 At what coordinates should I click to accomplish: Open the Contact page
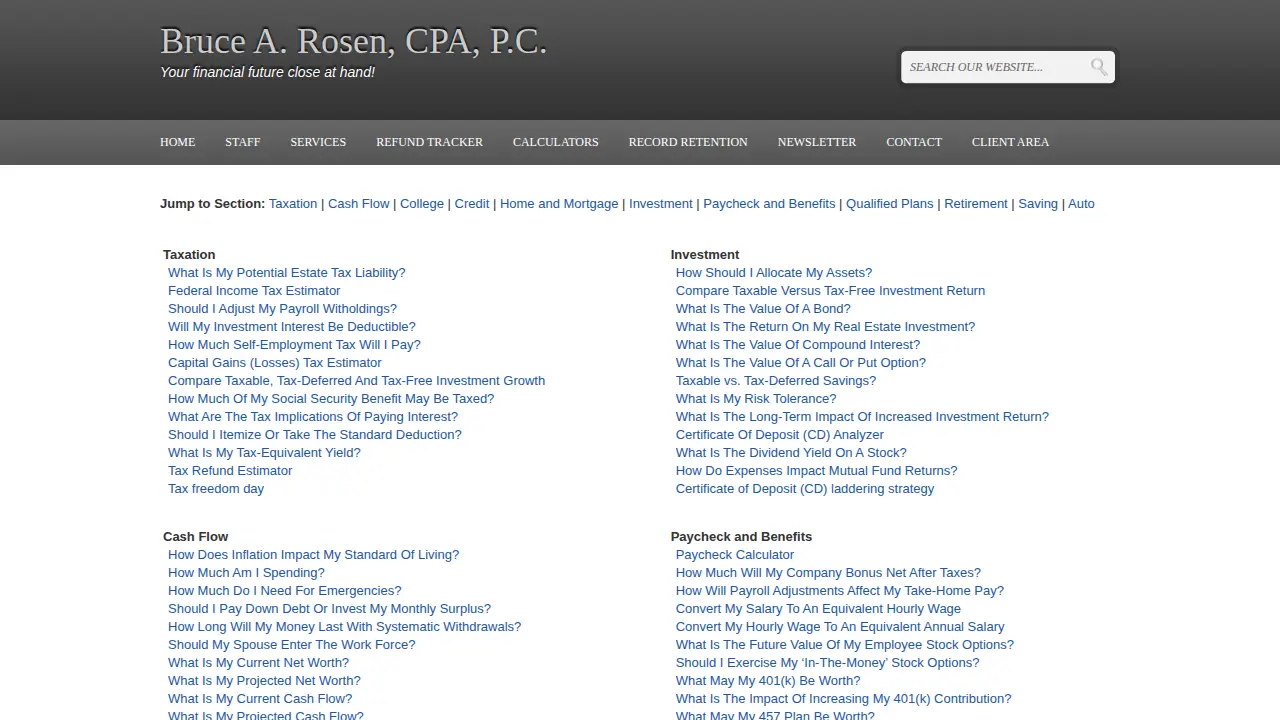click(914, 142)
